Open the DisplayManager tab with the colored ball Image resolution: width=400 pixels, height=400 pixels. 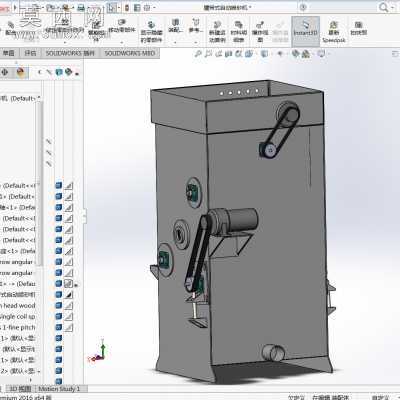pyautogui.click(x=20, y=72)
